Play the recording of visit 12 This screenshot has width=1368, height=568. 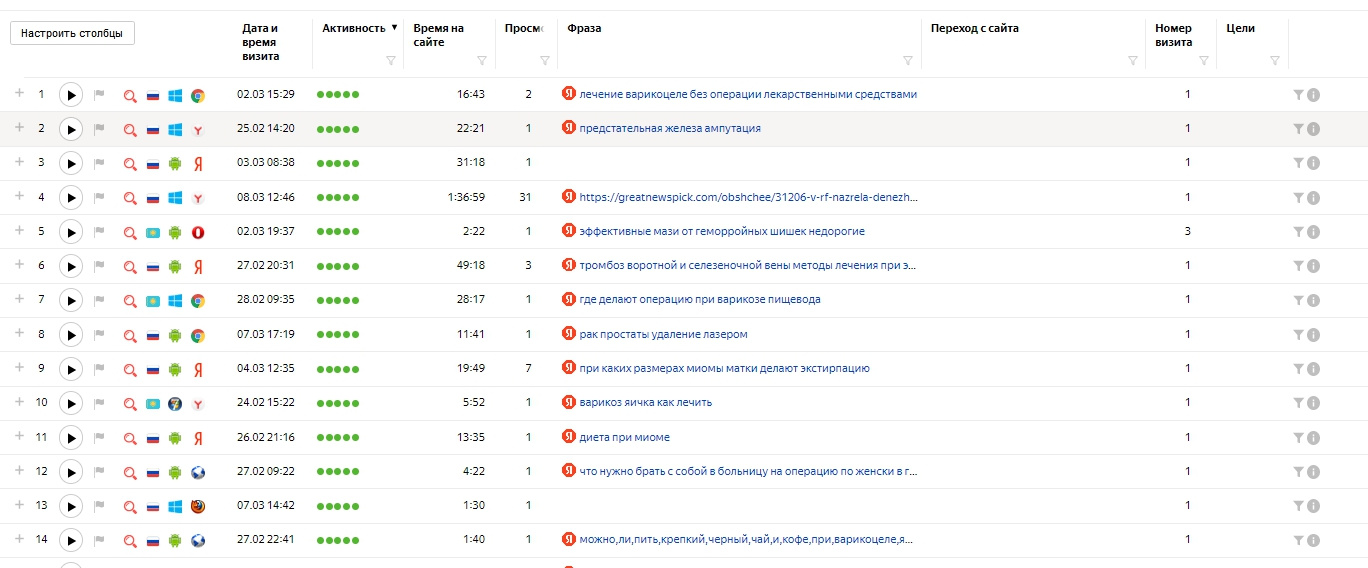coord(70,472)
